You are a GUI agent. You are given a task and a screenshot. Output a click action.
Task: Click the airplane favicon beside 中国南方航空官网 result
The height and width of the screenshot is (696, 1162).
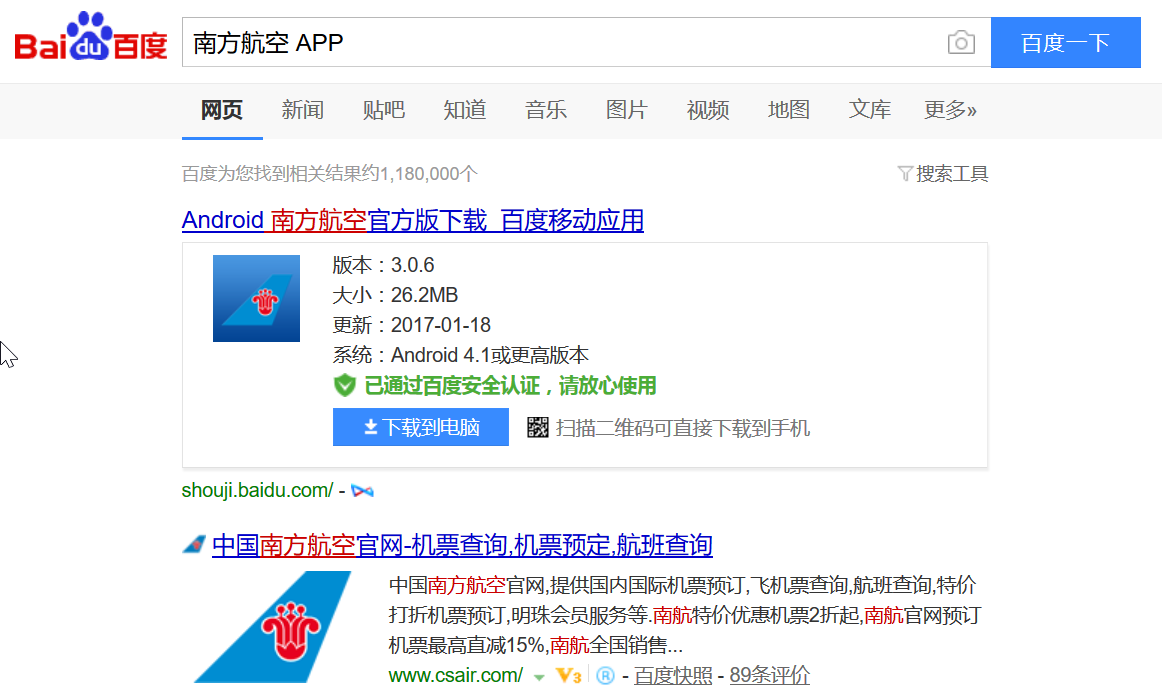[x=192, y=544]
